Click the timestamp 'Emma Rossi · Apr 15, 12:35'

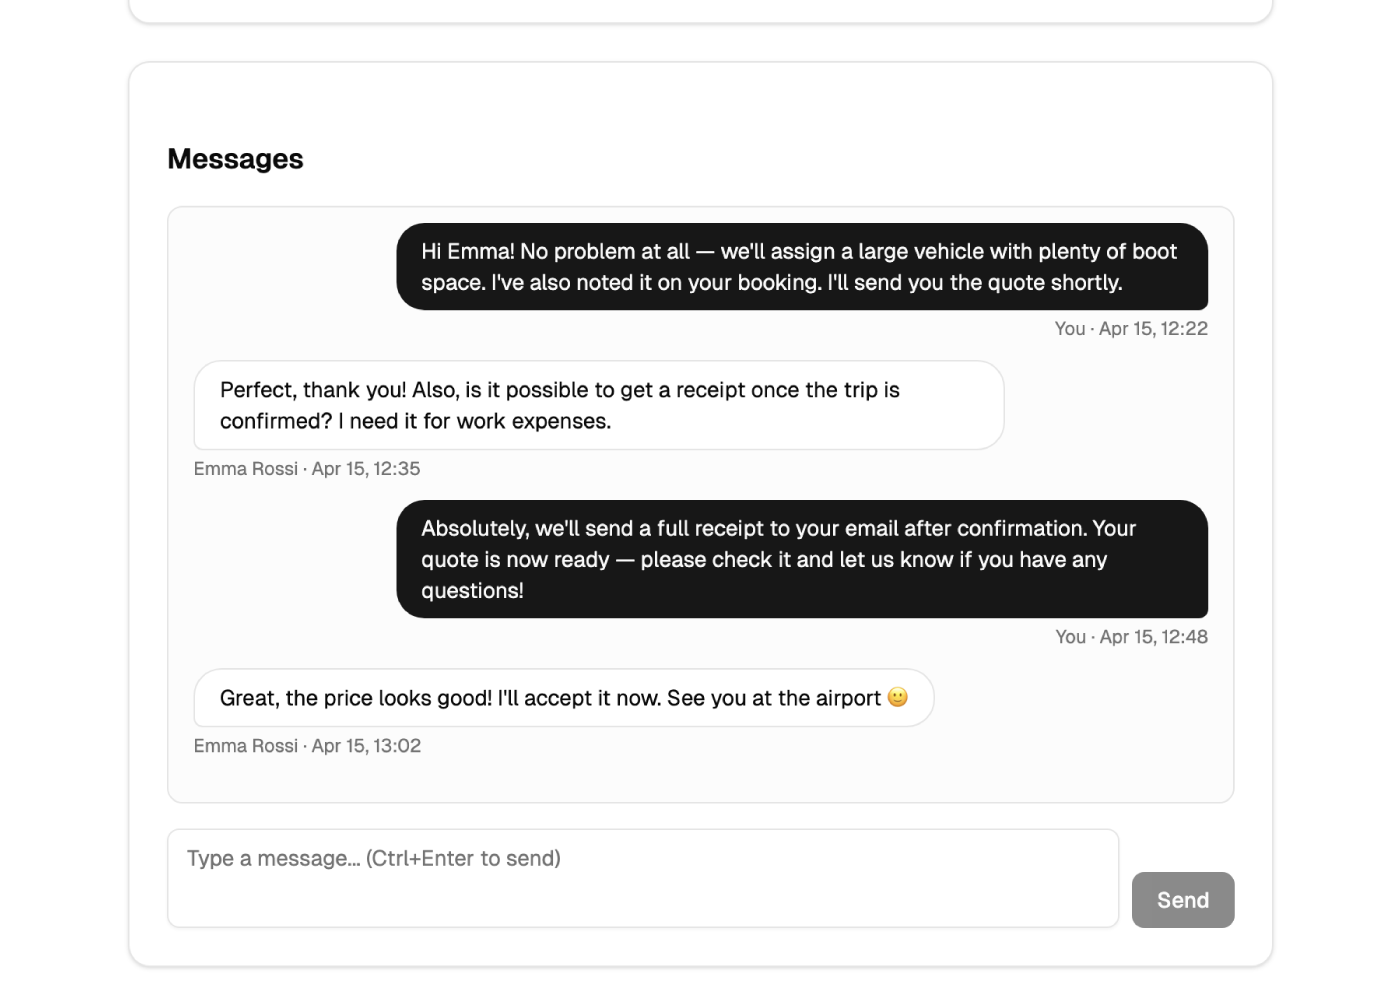coord(307,468)
